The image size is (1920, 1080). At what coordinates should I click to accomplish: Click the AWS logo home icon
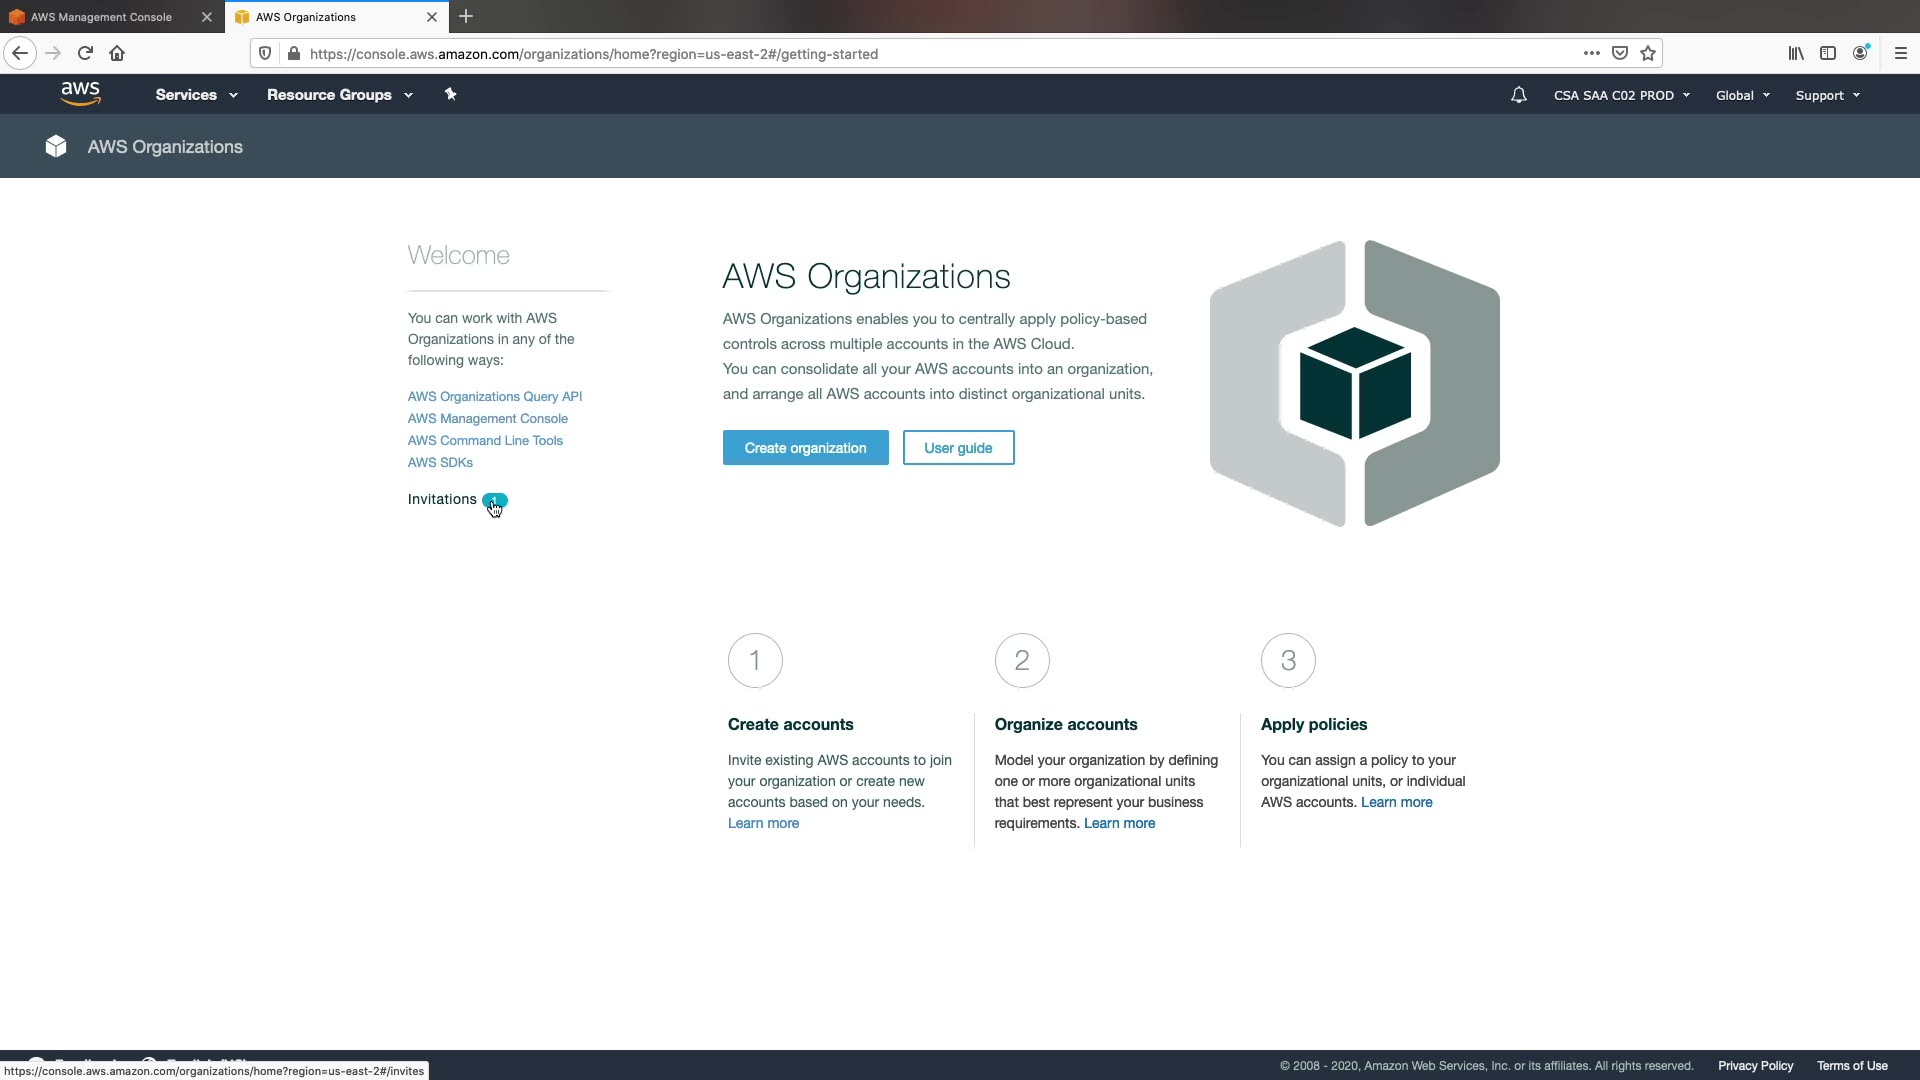[80, 94]
